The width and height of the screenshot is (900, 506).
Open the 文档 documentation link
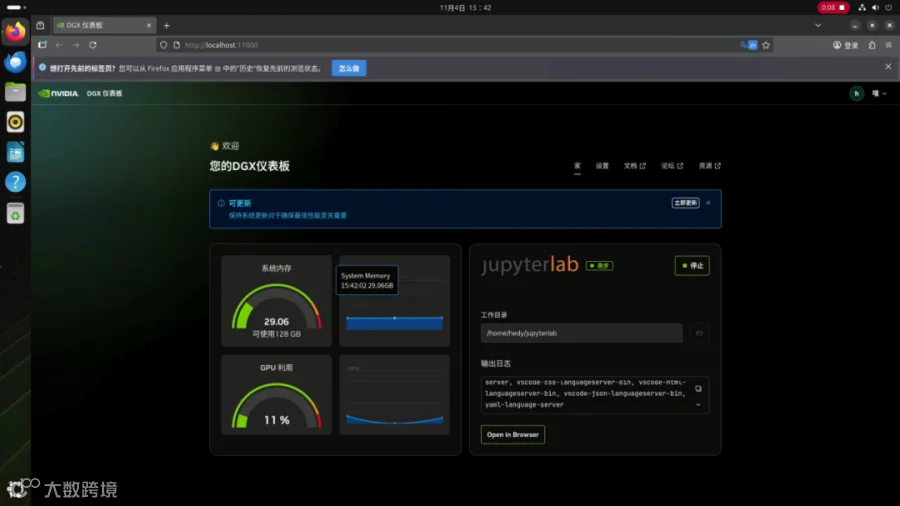coord(635,166)
